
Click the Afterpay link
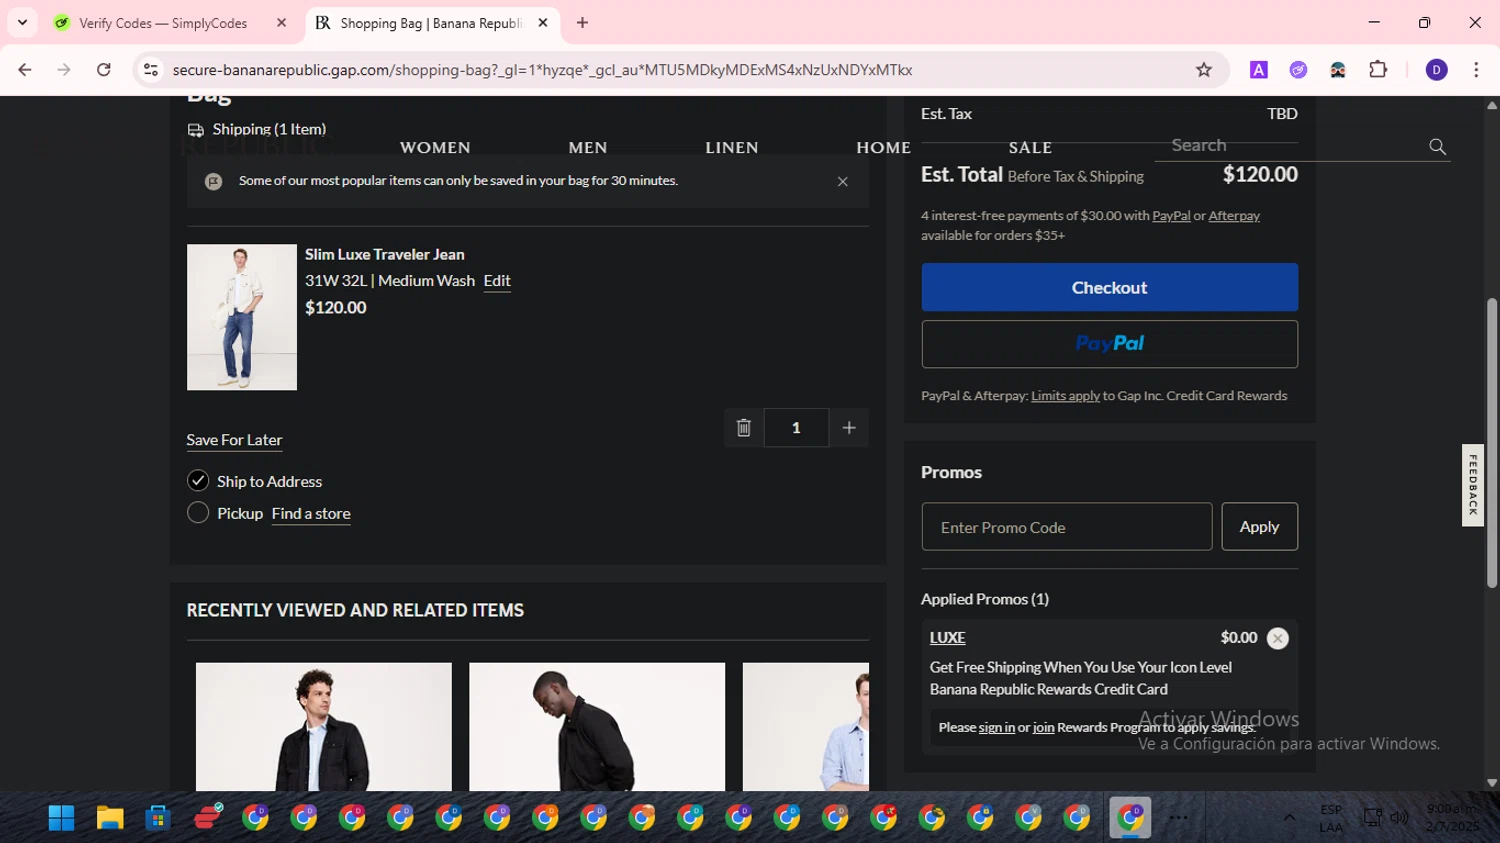[x=1234, y=216]
